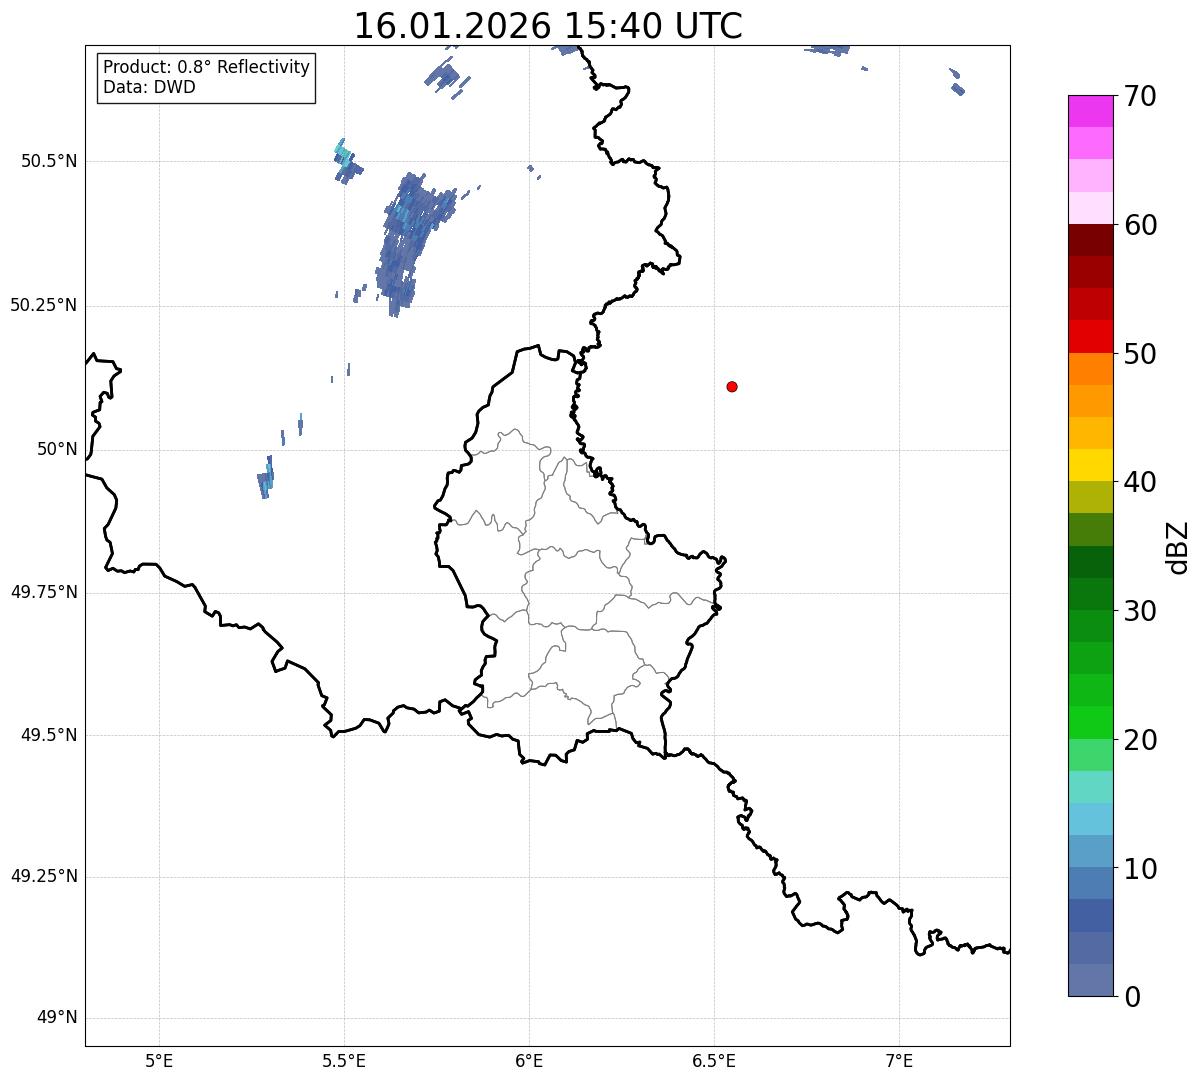This screenshot has height=1081, width=1202.
Task: Click the title "16.01.2026 15:40 UTC"
Action: point(548,26)
